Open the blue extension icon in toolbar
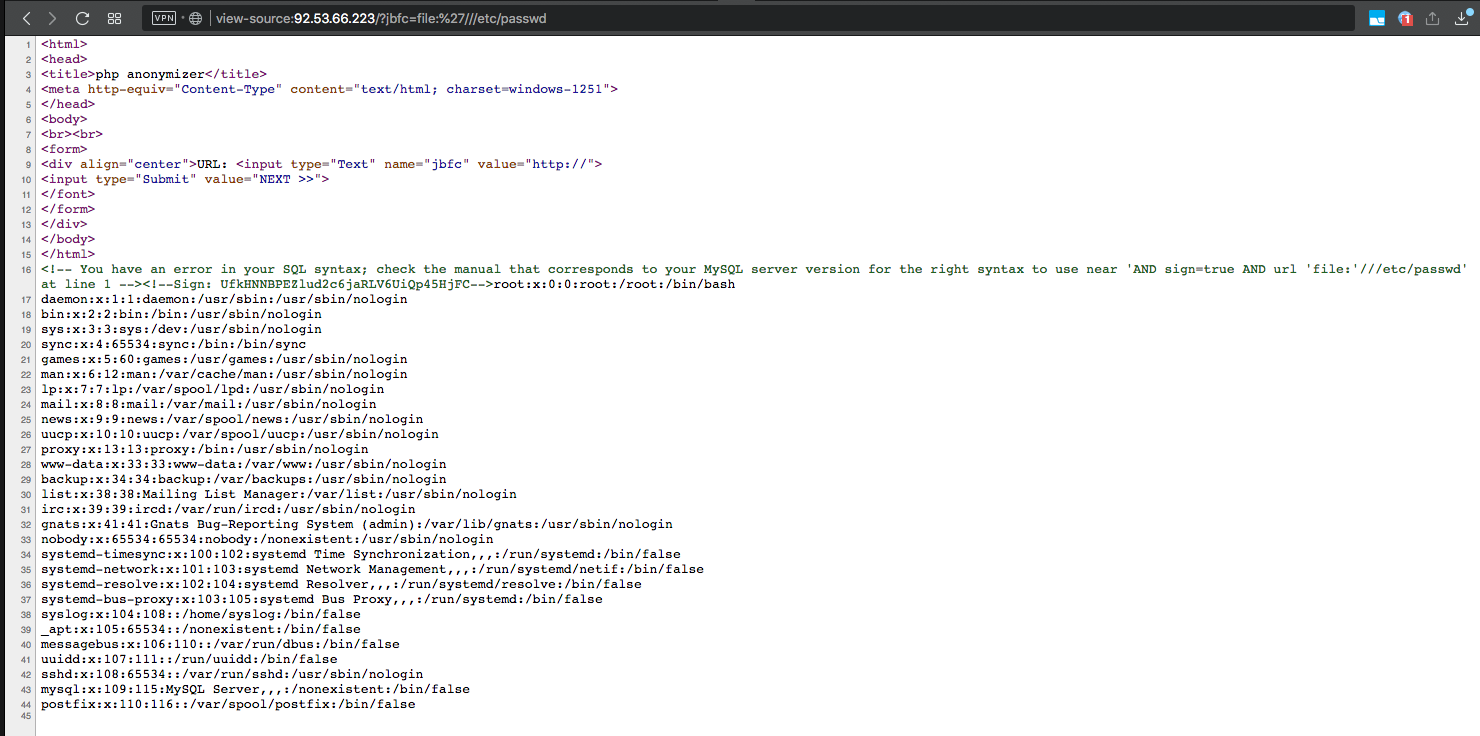 [x=1376, y=18]
